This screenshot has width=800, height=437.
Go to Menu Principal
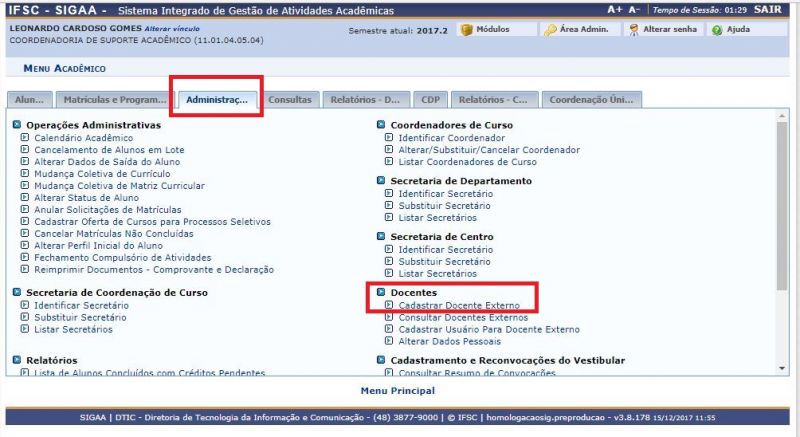pos(398,390)
